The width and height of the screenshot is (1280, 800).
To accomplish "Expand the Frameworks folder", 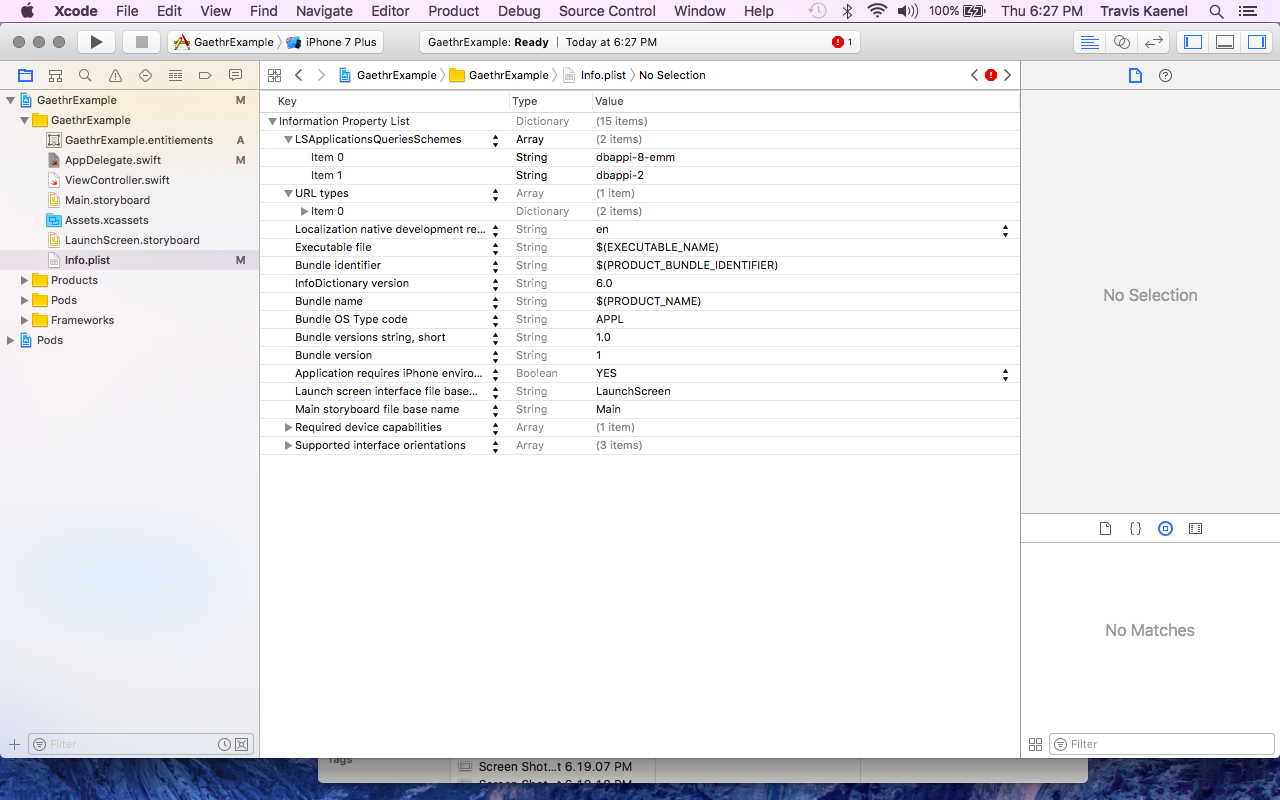I will (24, 320).
